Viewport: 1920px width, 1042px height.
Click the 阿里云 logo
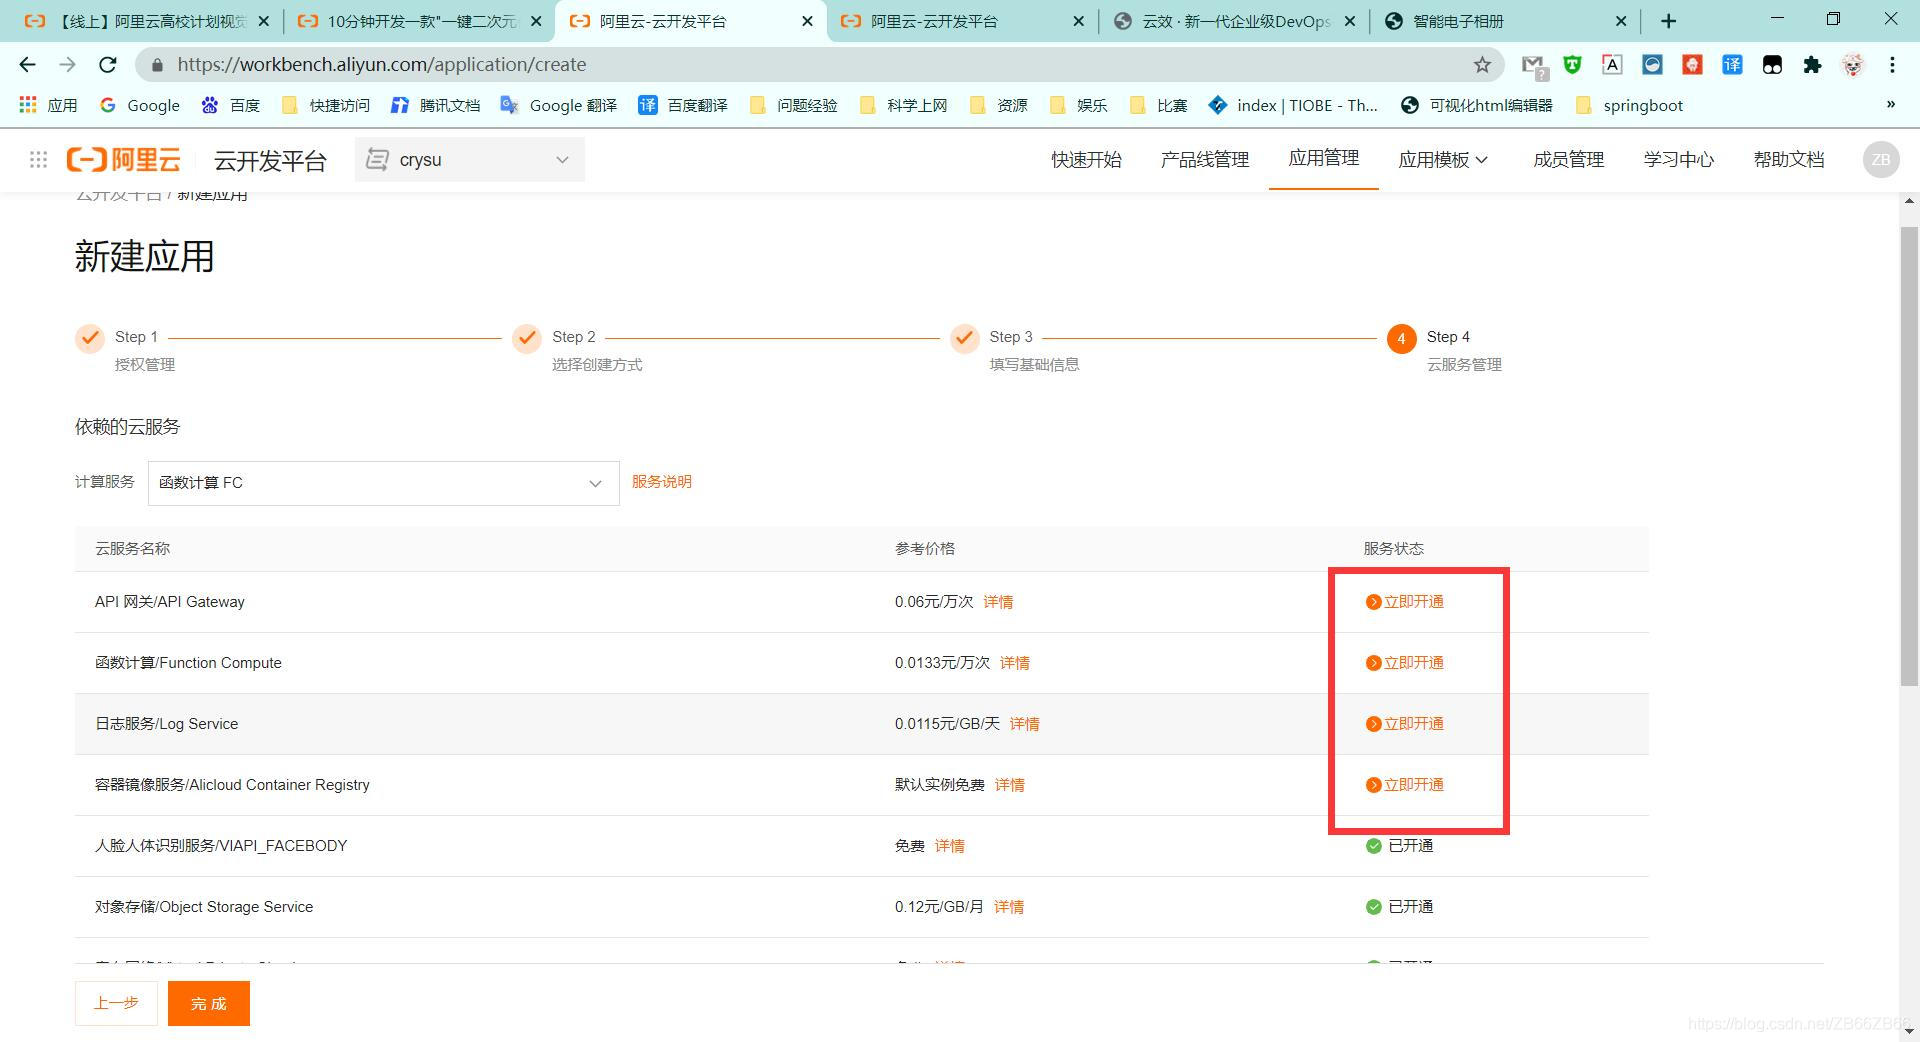pyautogui.click(x=124, y=159)
